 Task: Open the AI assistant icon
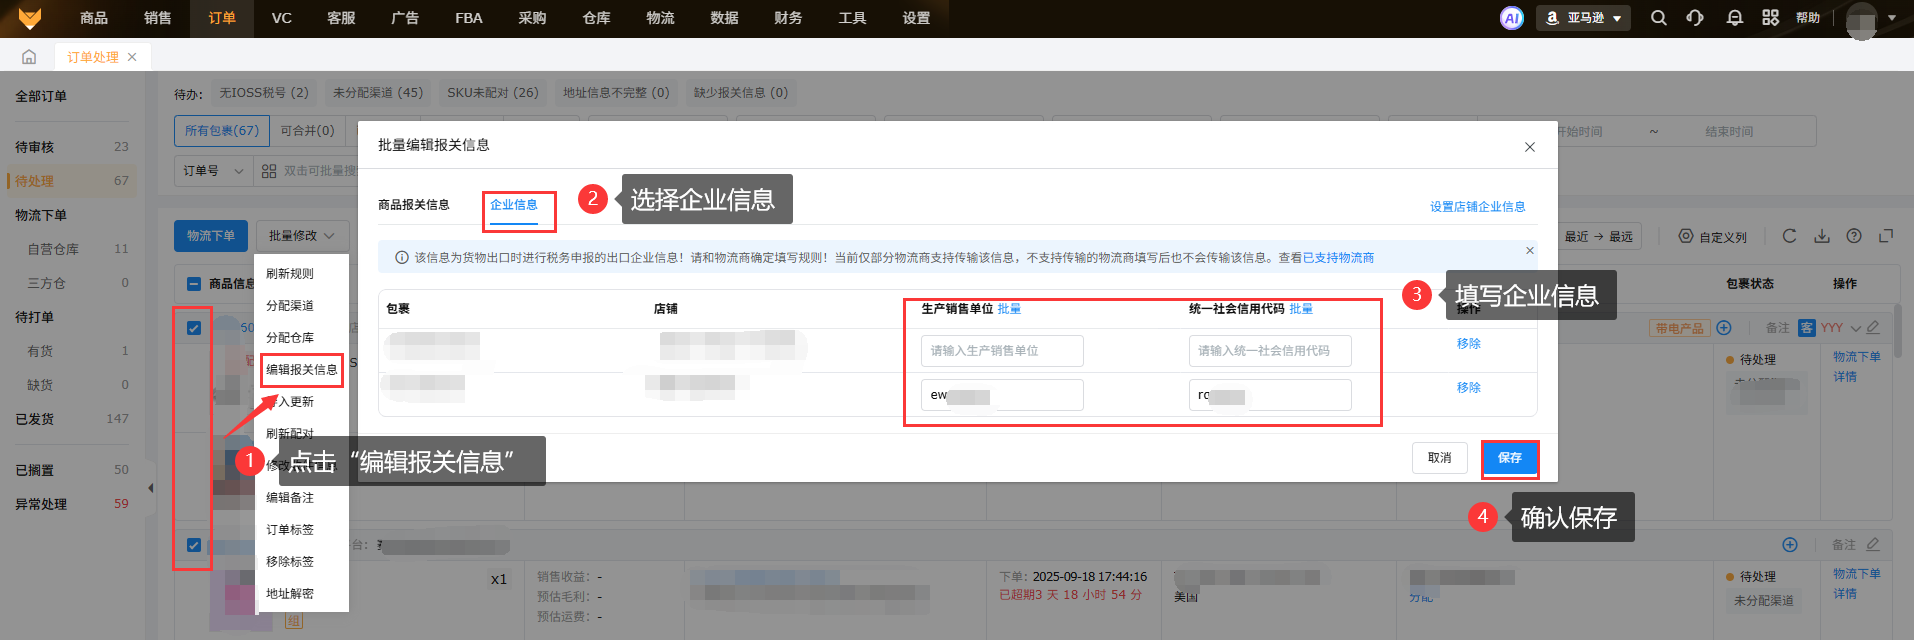point(1511,18)
